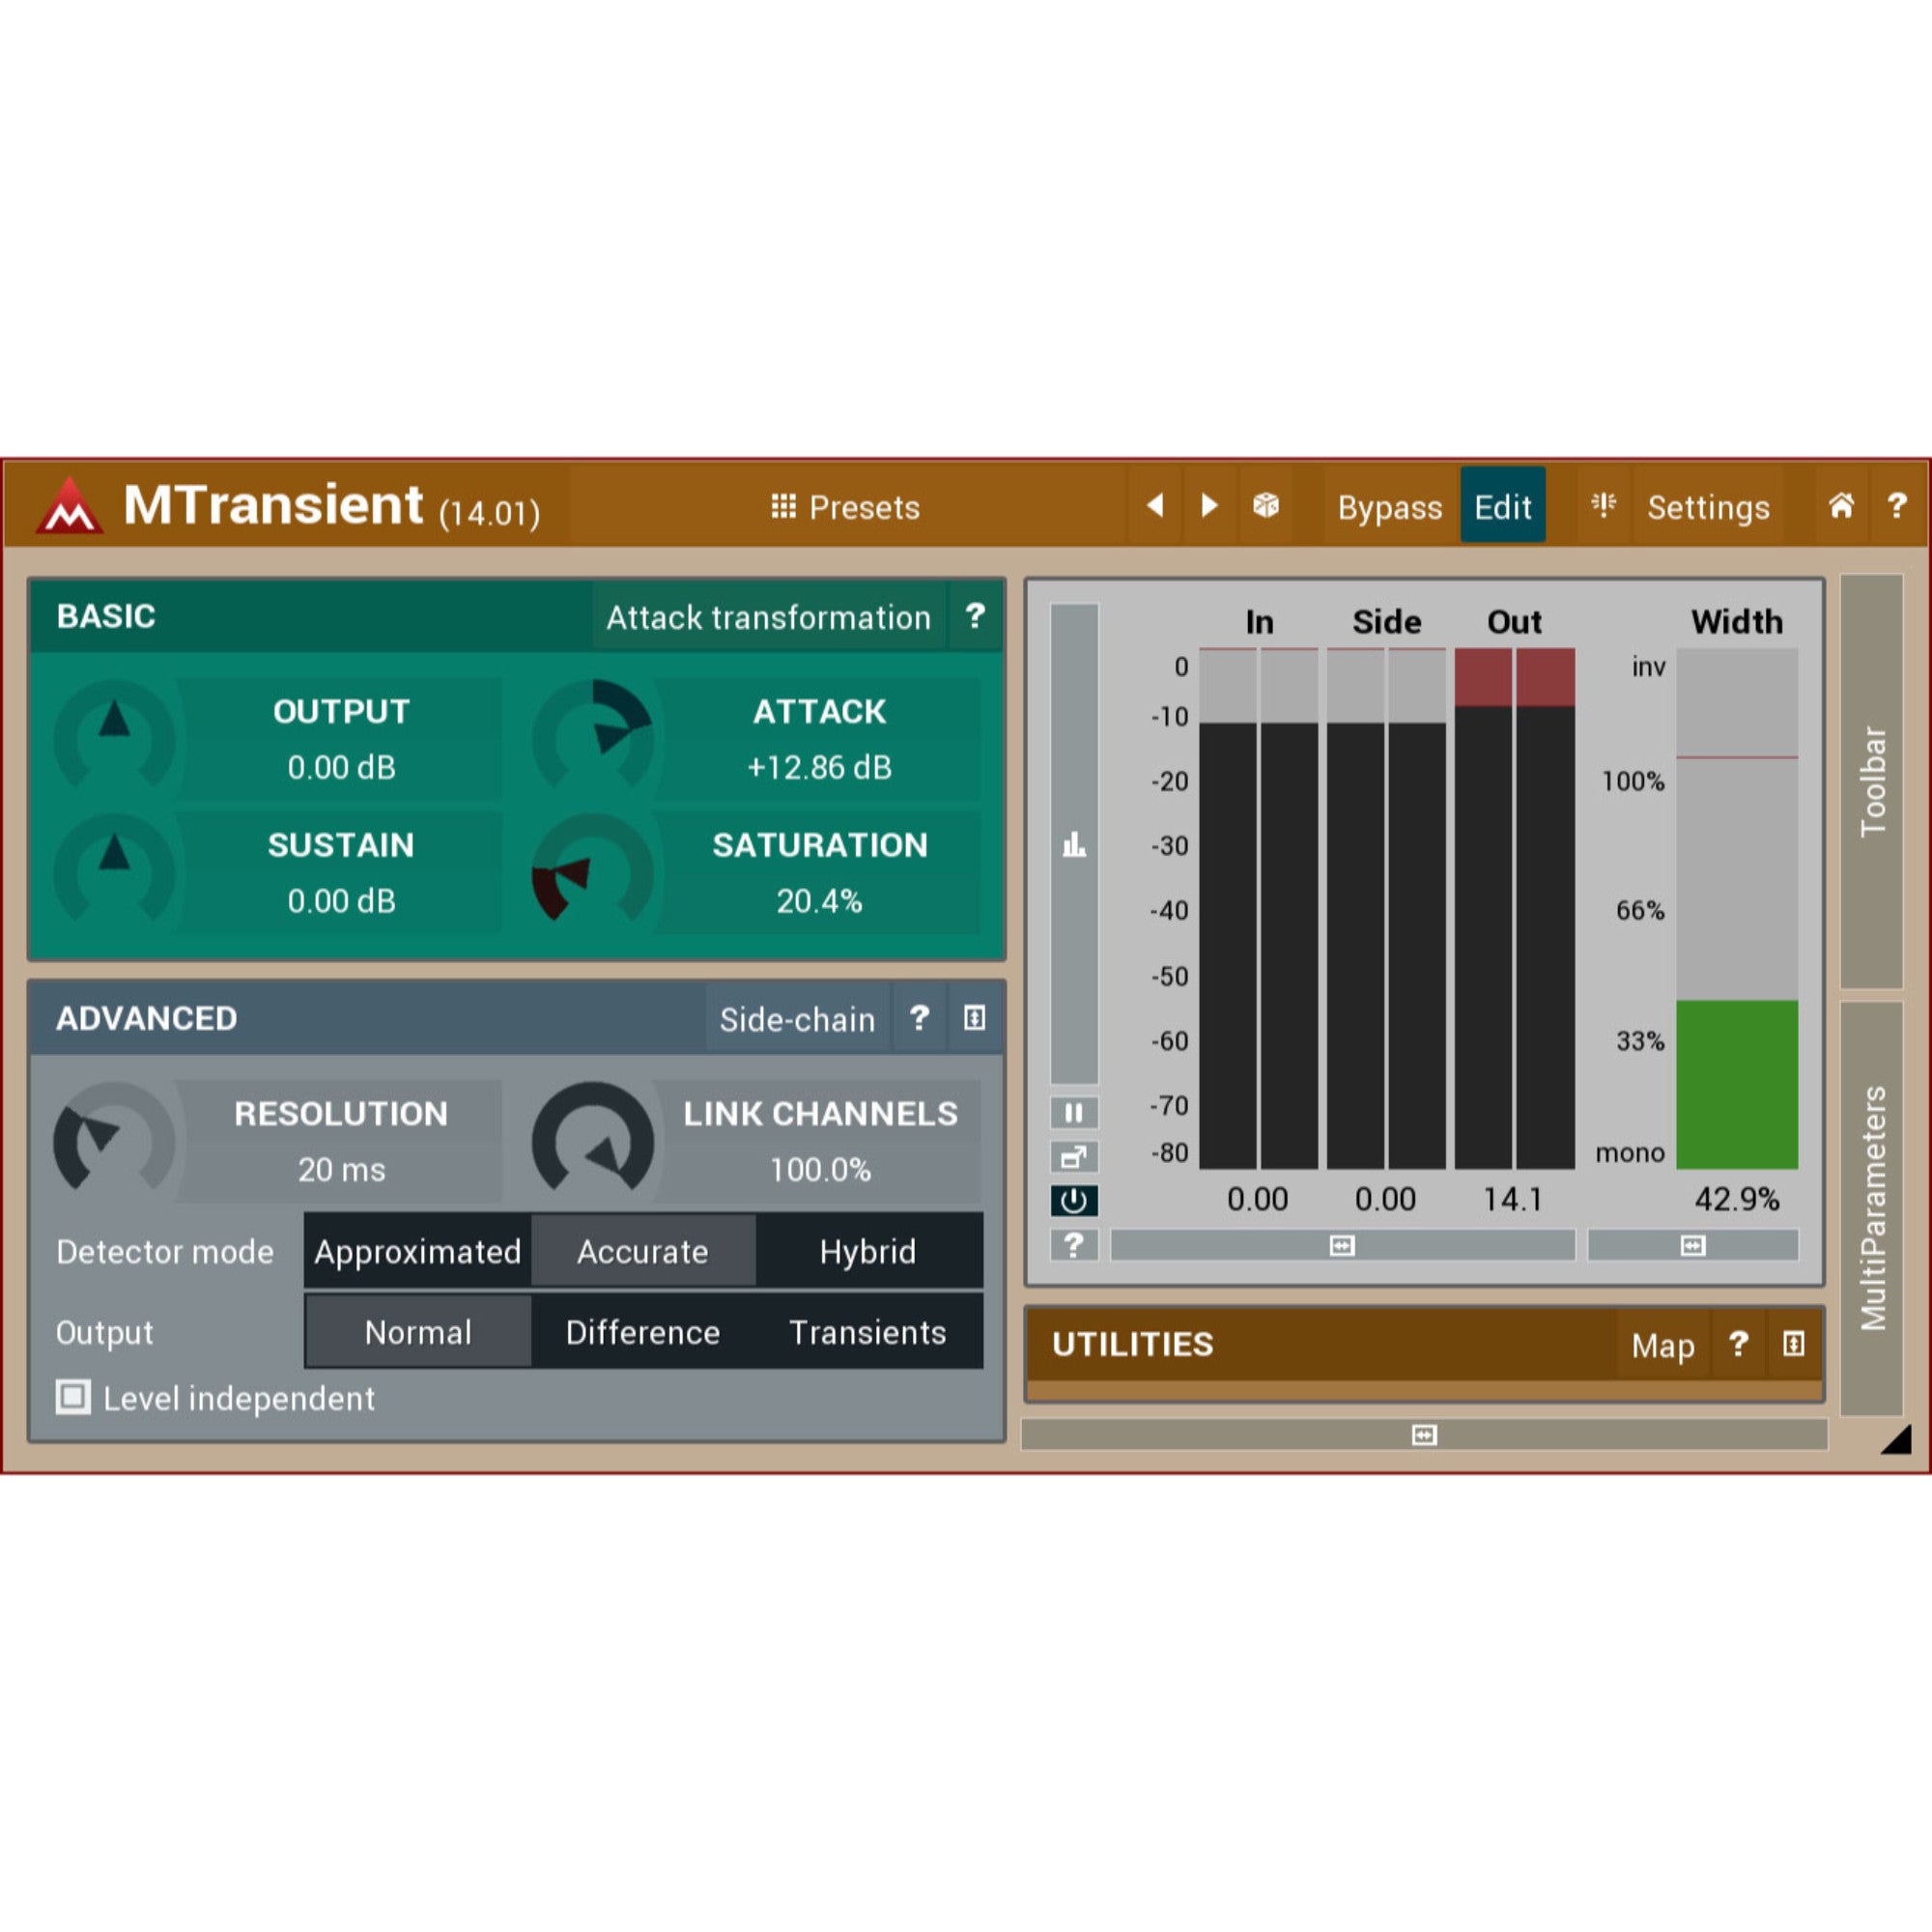This screenshot has height=1932, width=1932.
Task: Toggle the Edit mode button
Action: click(1503, 505)
